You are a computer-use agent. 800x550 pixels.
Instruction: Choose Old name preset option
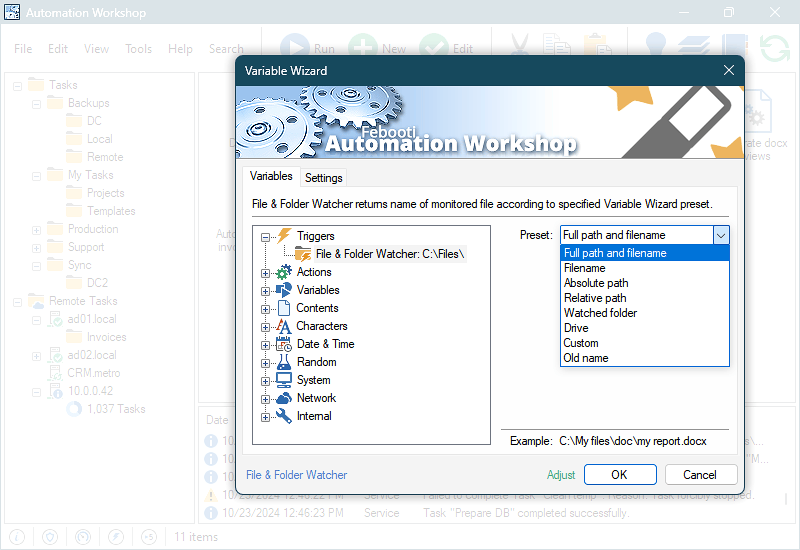tap(645, 358)
